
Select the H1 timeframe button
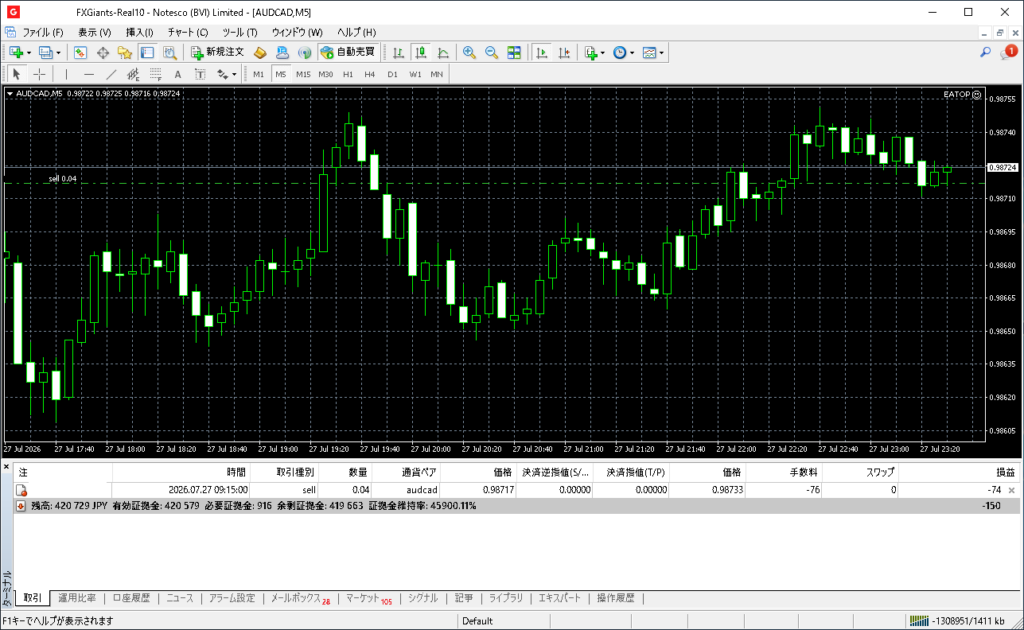point(348,74)
